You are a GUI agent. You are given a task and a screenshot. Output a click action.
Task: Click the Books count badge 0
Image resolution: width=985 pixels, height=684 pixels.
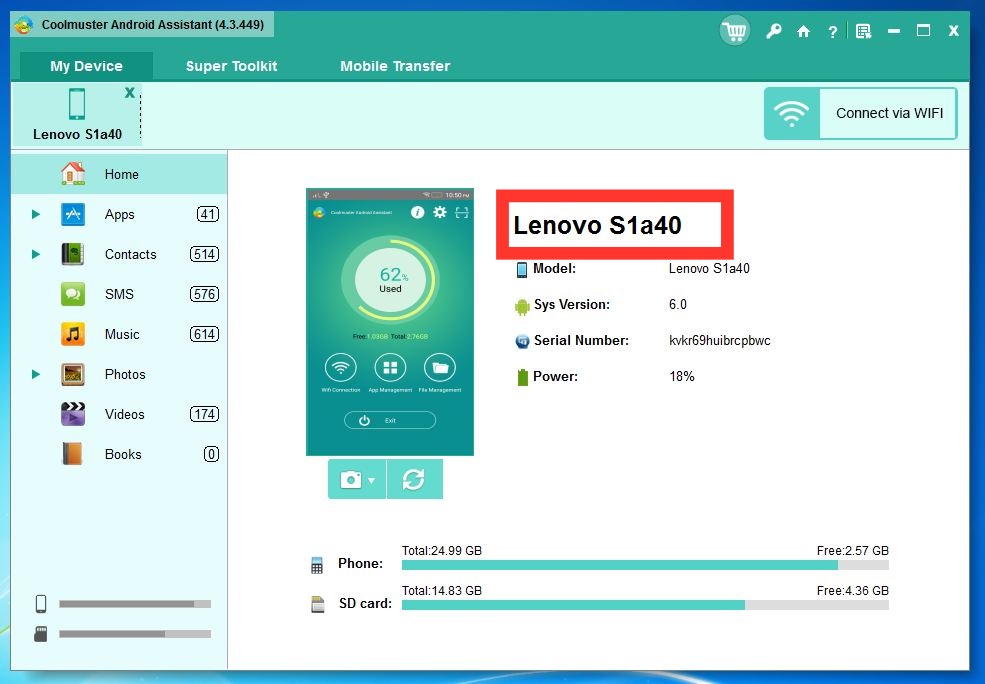[x=212, y=454]
